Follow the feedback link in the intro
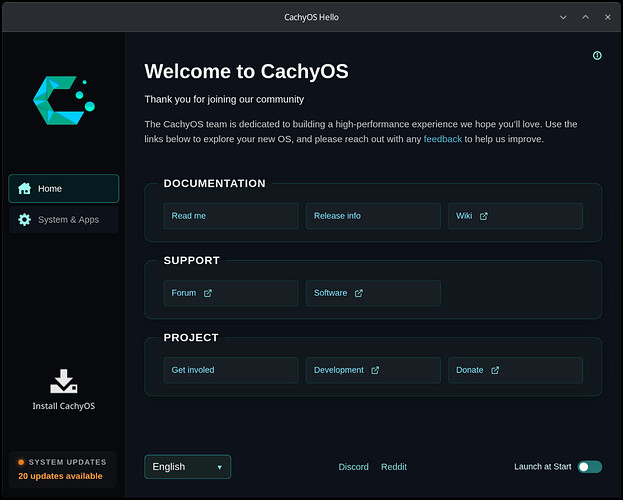623x500 pixels. pyautogui.click(x=443, y=139)
